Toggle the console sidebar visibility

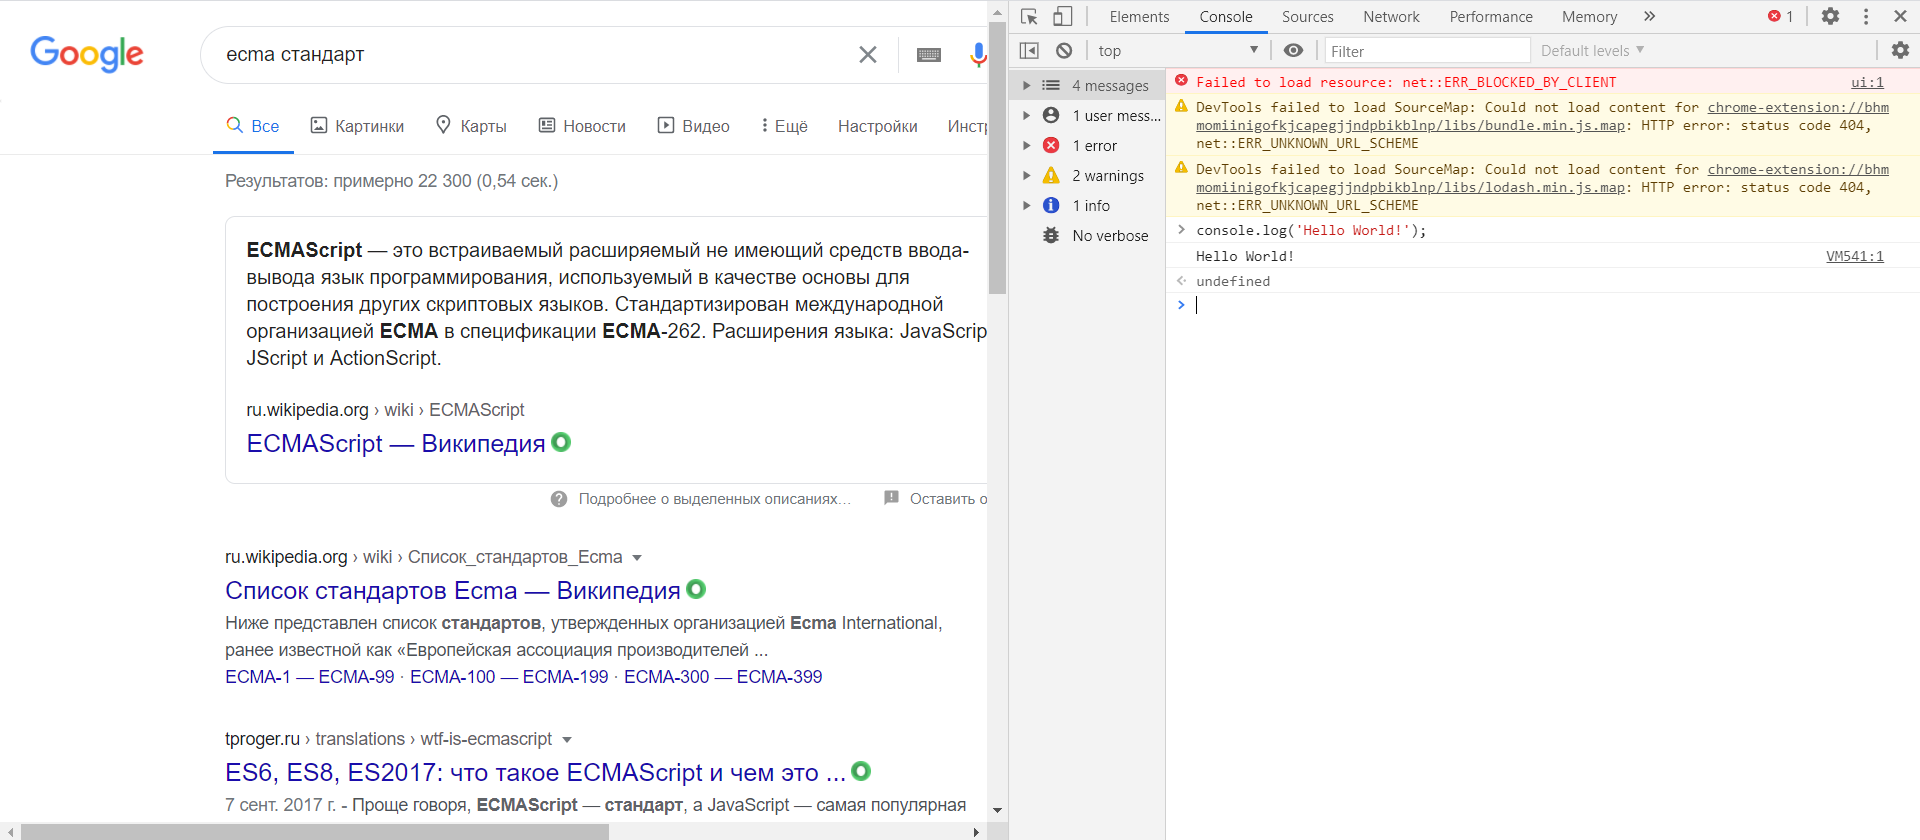1029,51
